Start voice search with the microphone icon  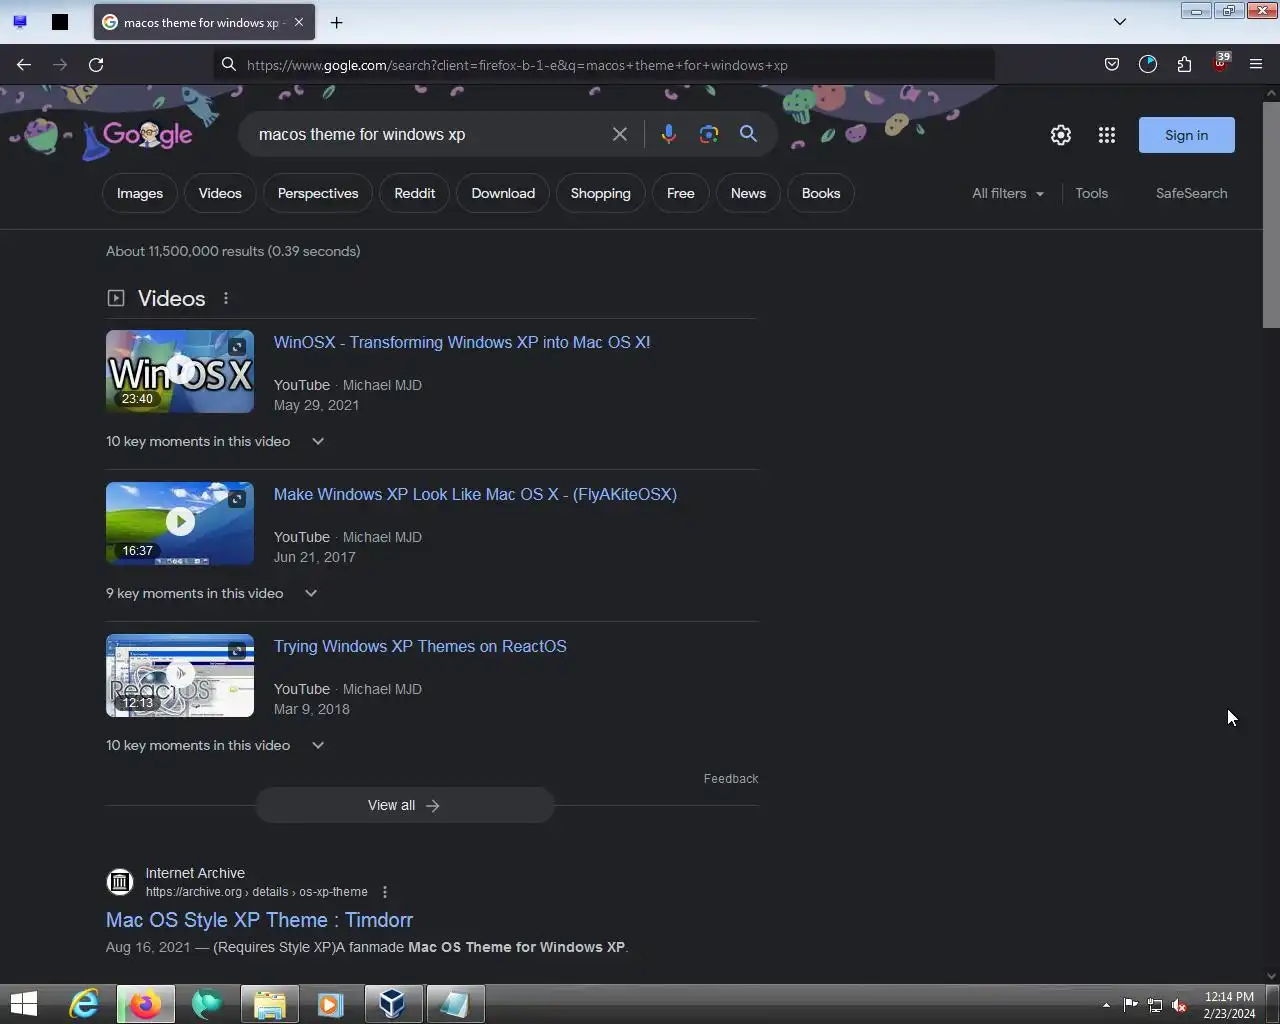click(x=669, y=134)
